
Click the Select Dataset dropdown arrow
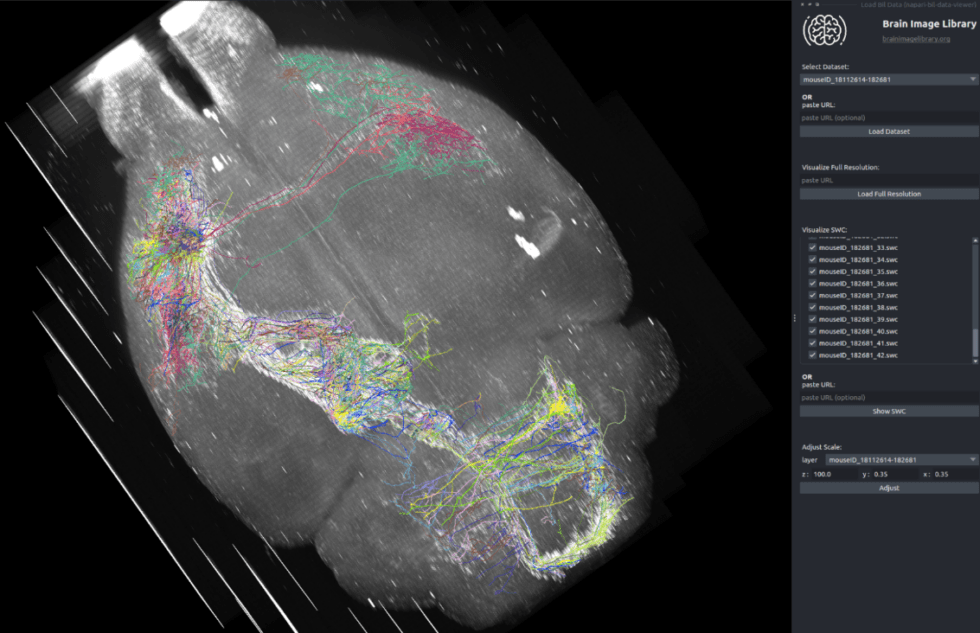tap(972, 79)
